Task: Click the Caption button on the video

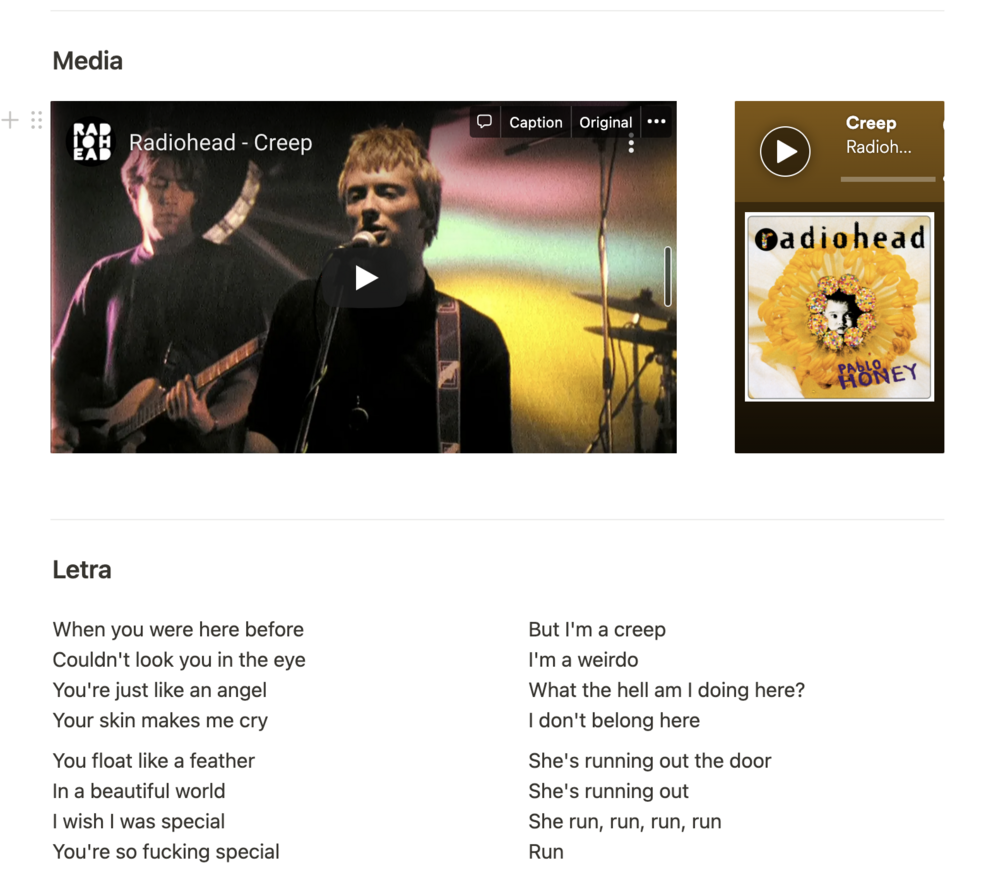Action: click(535, 122)
